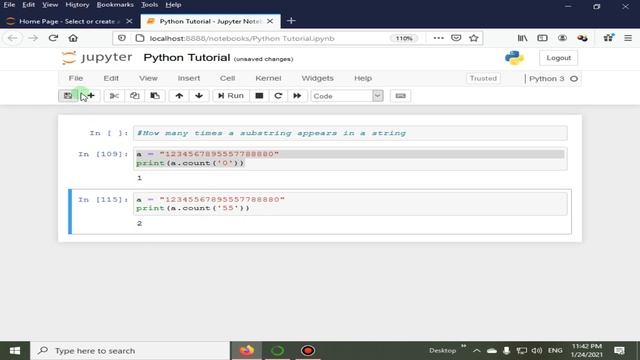
Task: Restart the kernel icon
Action: tap(278, 96)
